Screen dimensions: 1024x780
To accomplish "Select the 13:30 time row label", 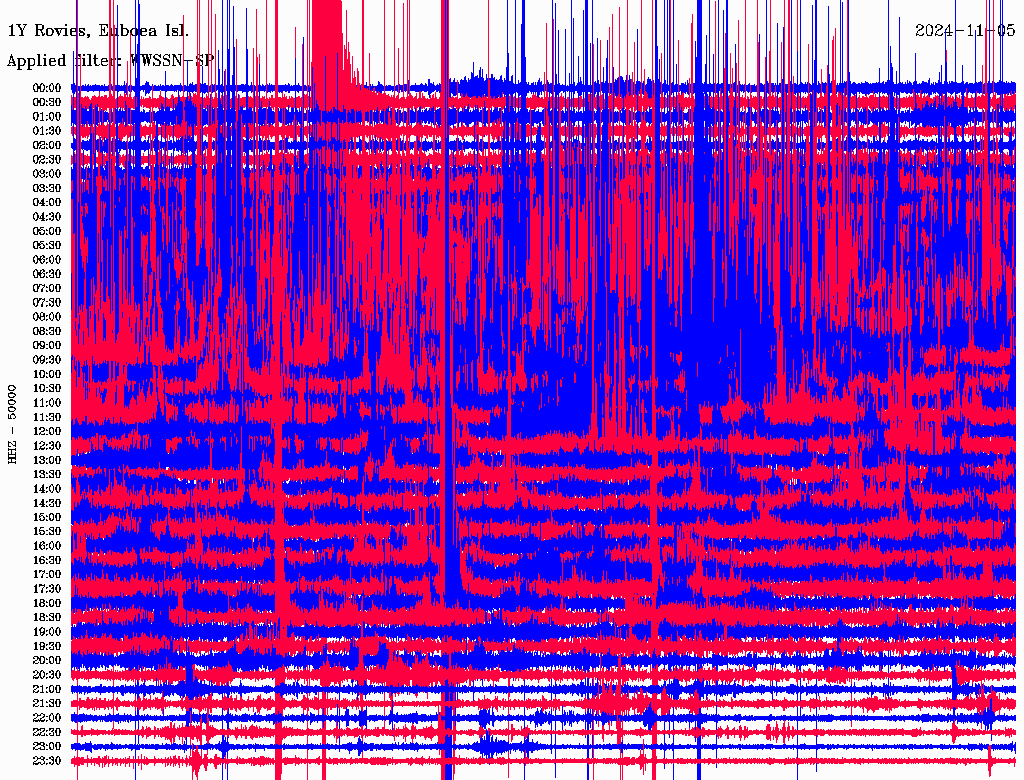I will coord(47,475).
